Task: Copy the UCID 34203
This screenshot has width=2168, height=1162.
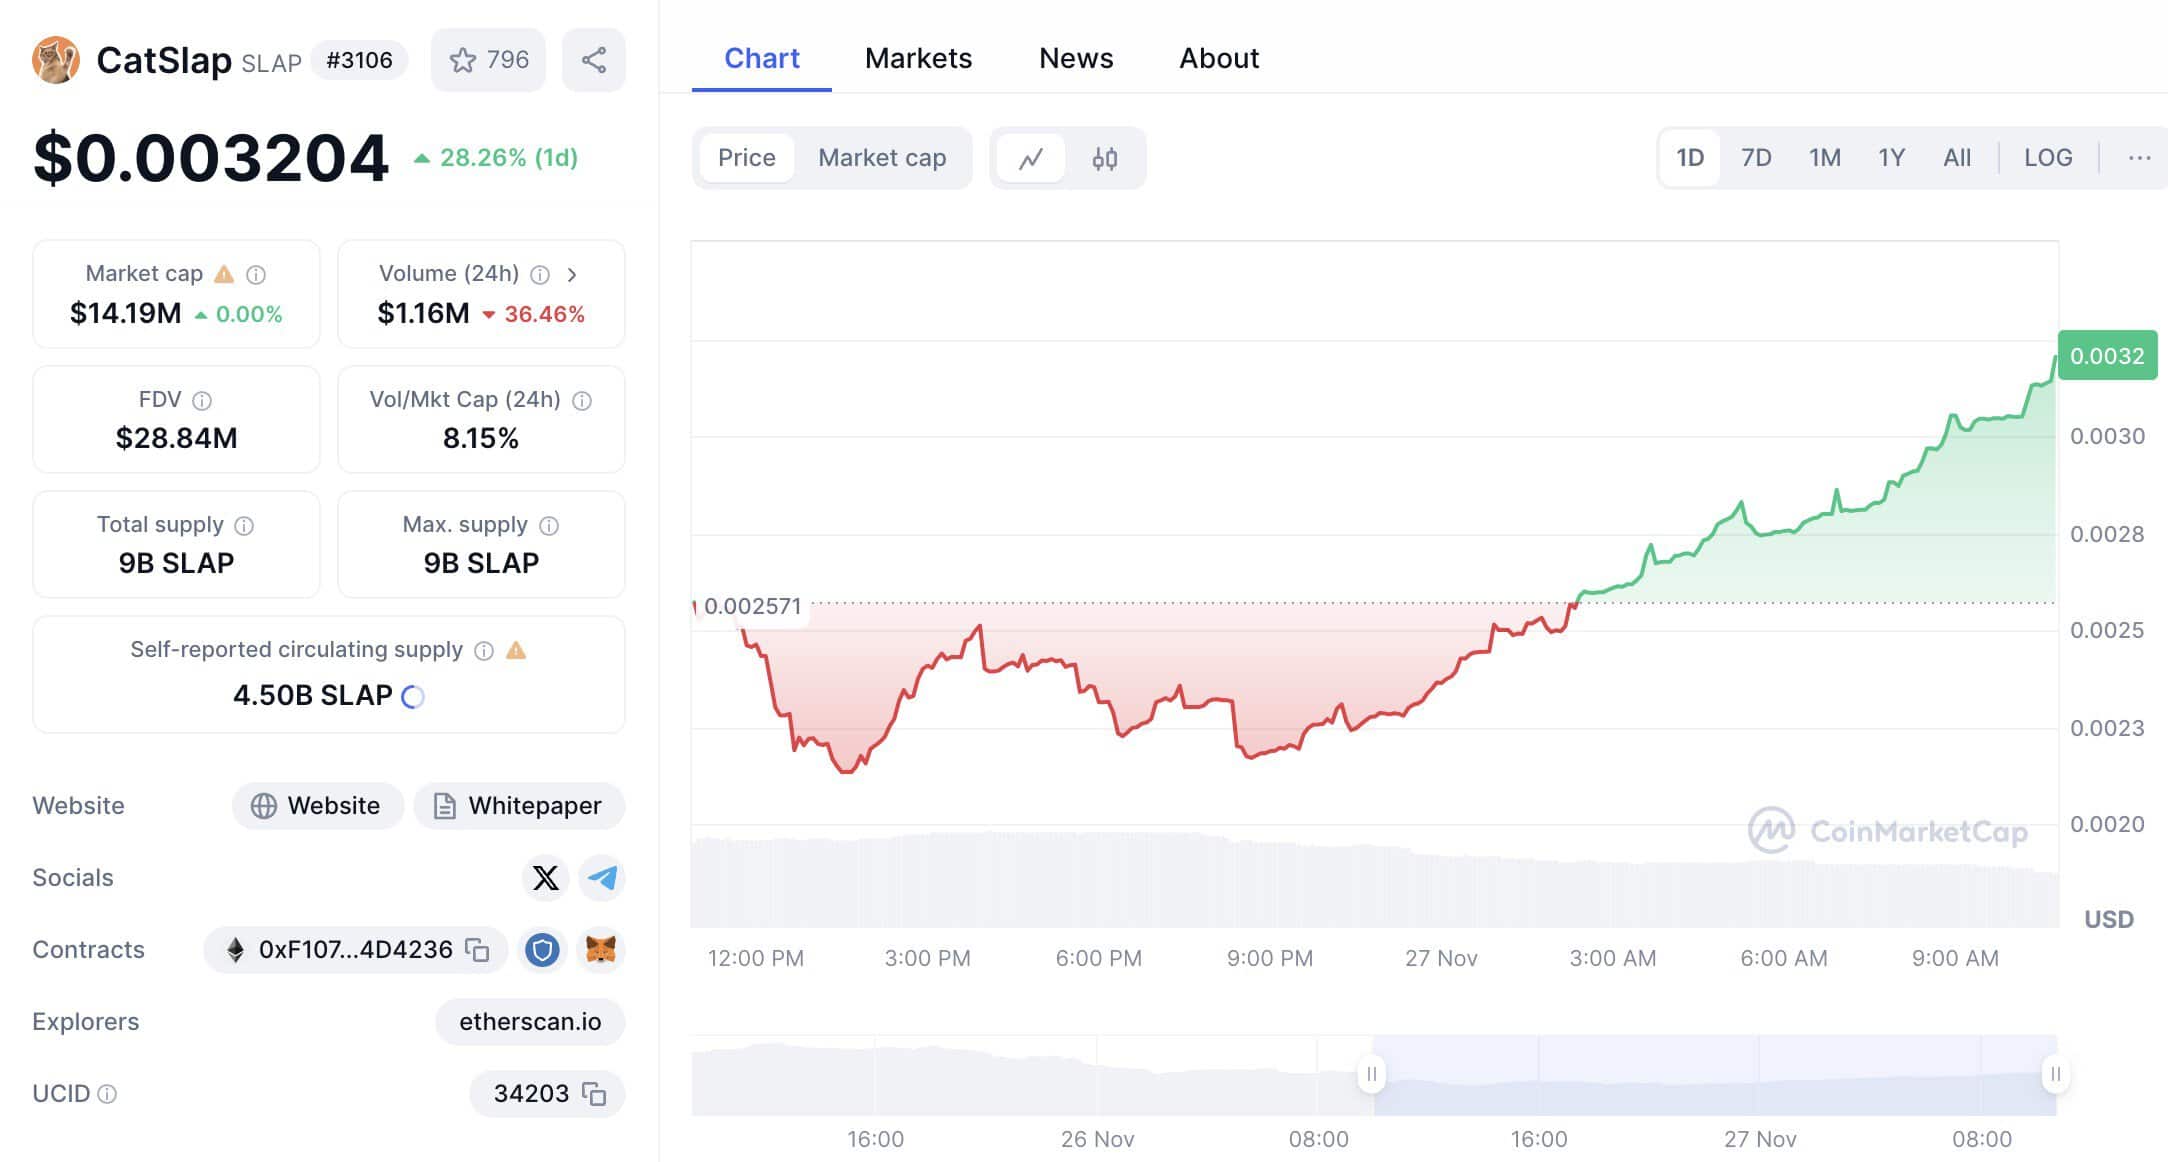Action: coord(594,1094)
